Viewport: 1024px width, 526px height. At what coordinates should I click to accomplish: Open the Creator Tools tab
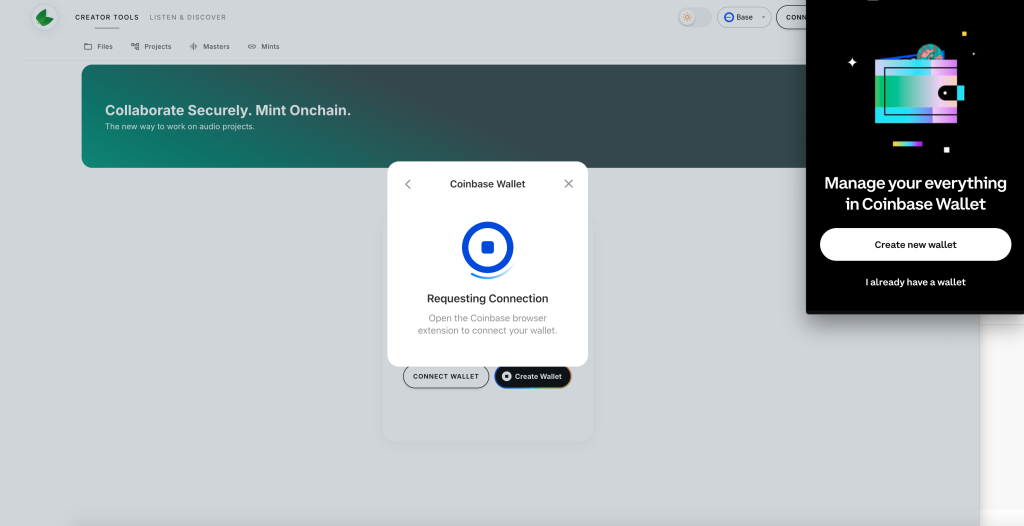click(106, 18)
